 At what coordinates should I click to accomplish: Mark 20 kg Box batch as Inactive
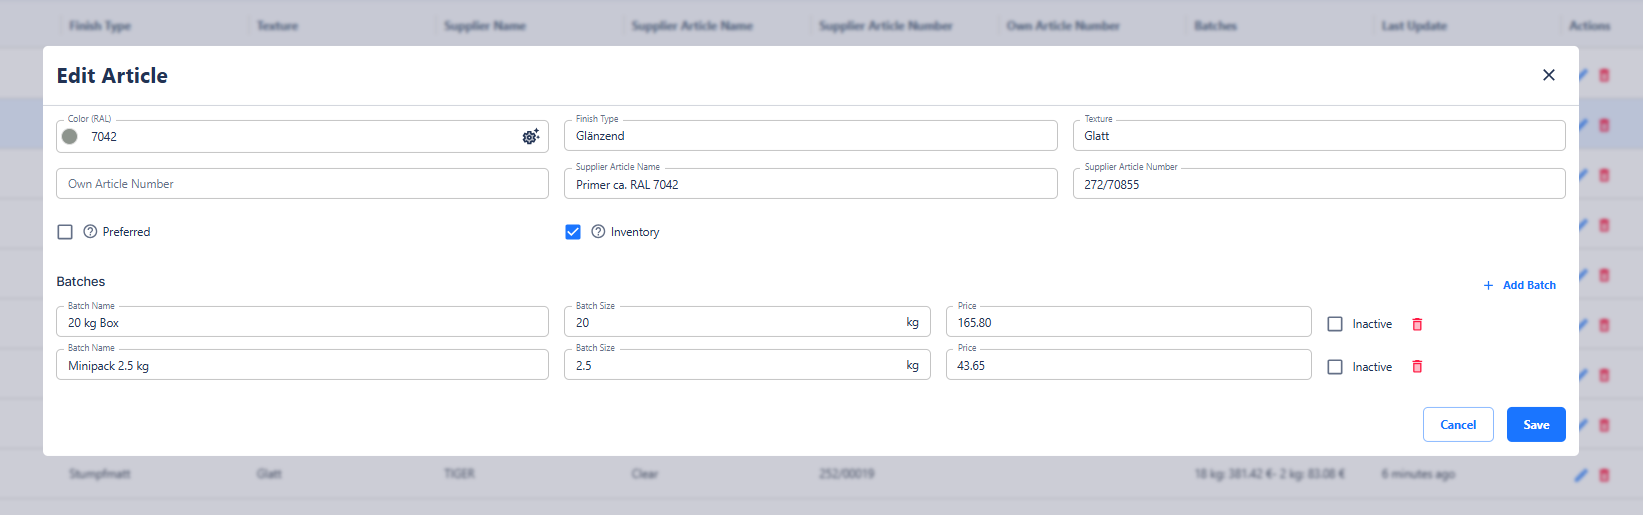[x=1335, y=324]
